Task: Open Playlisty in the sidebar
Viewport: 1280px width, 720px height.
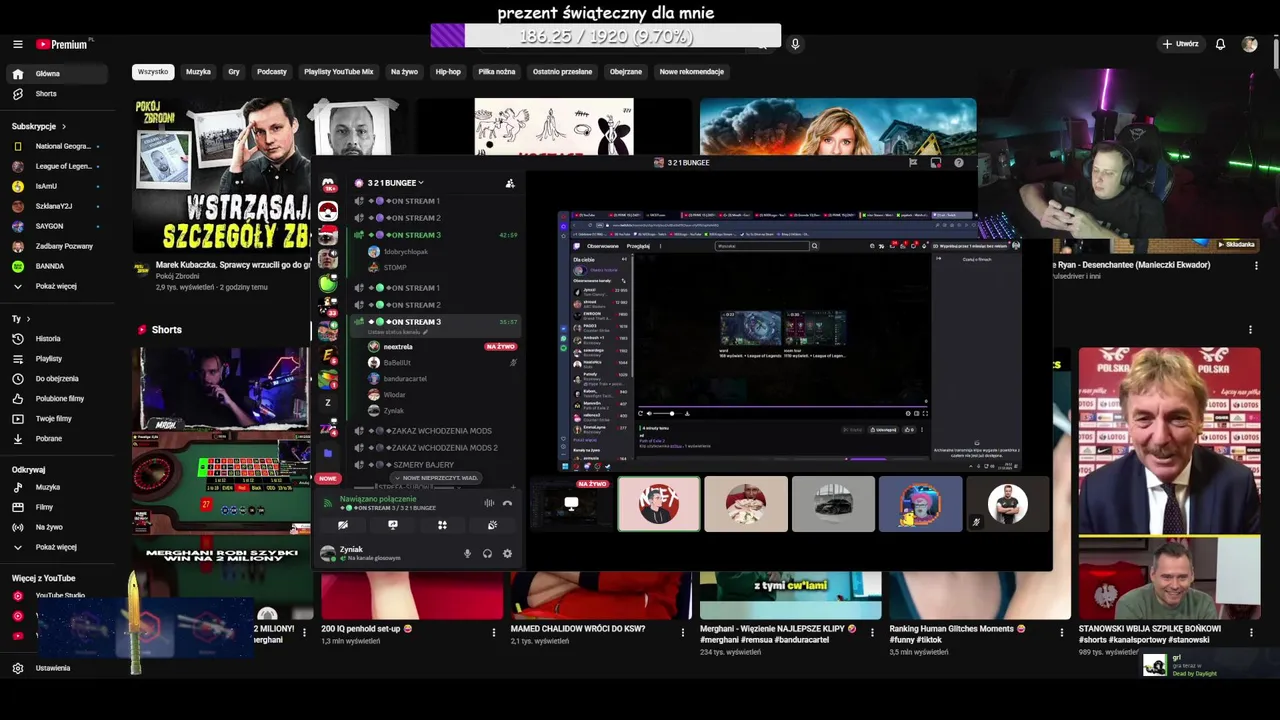Action: pyautogui.click(x=58, y=359)
